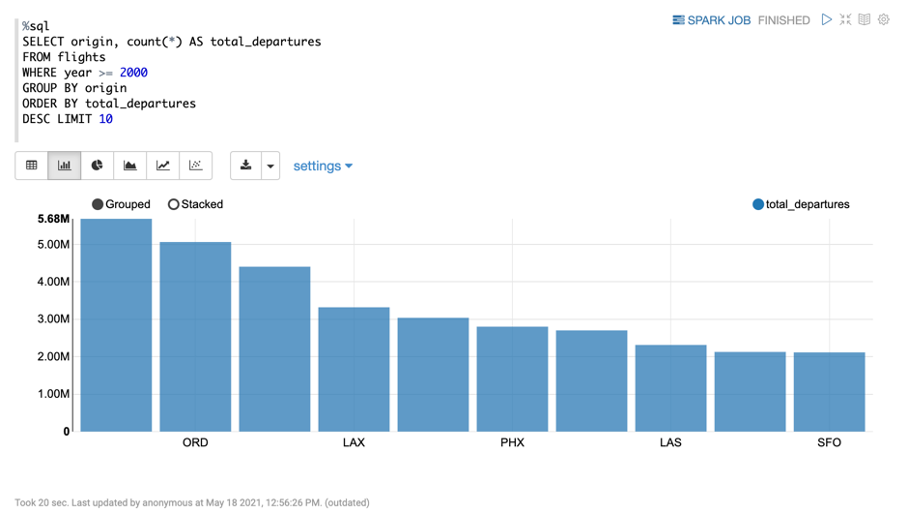This screenshot has width=908, height=514.
Task: Click the 'Took 20 sec' footer text
Action: click(x=192, y=502)
